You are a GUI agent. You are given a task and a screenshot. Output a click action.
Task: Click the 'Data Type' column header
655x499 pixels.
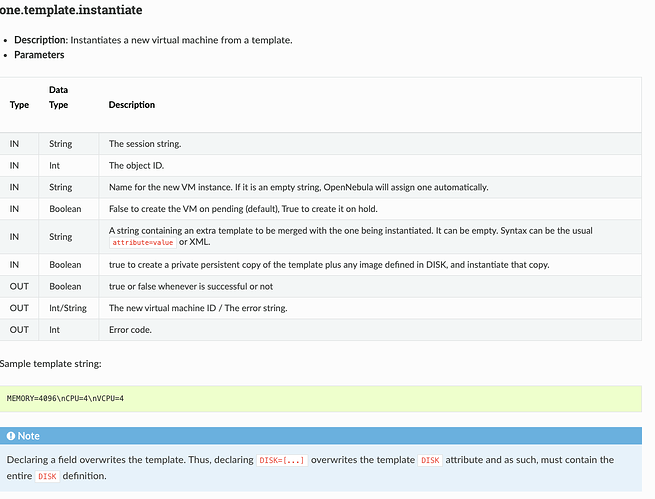[58, 97]
